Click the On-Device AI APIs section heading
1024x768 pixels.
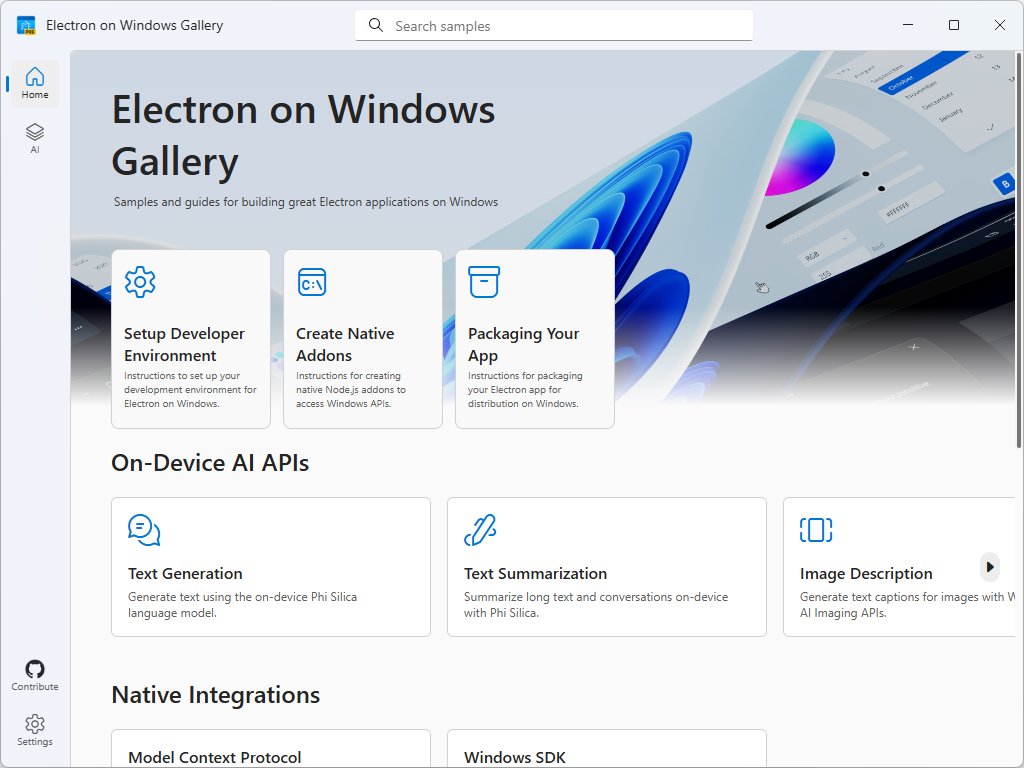[210, 462]
